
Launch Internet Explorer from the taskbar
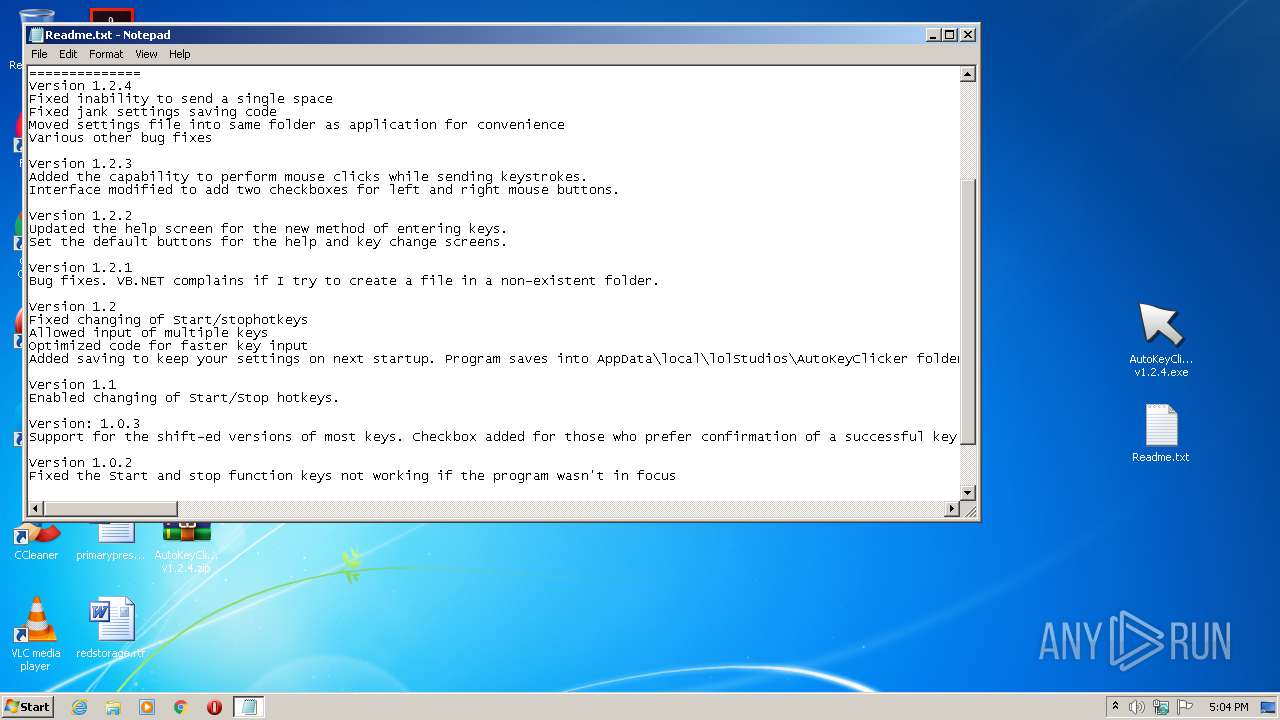point(79,707)
